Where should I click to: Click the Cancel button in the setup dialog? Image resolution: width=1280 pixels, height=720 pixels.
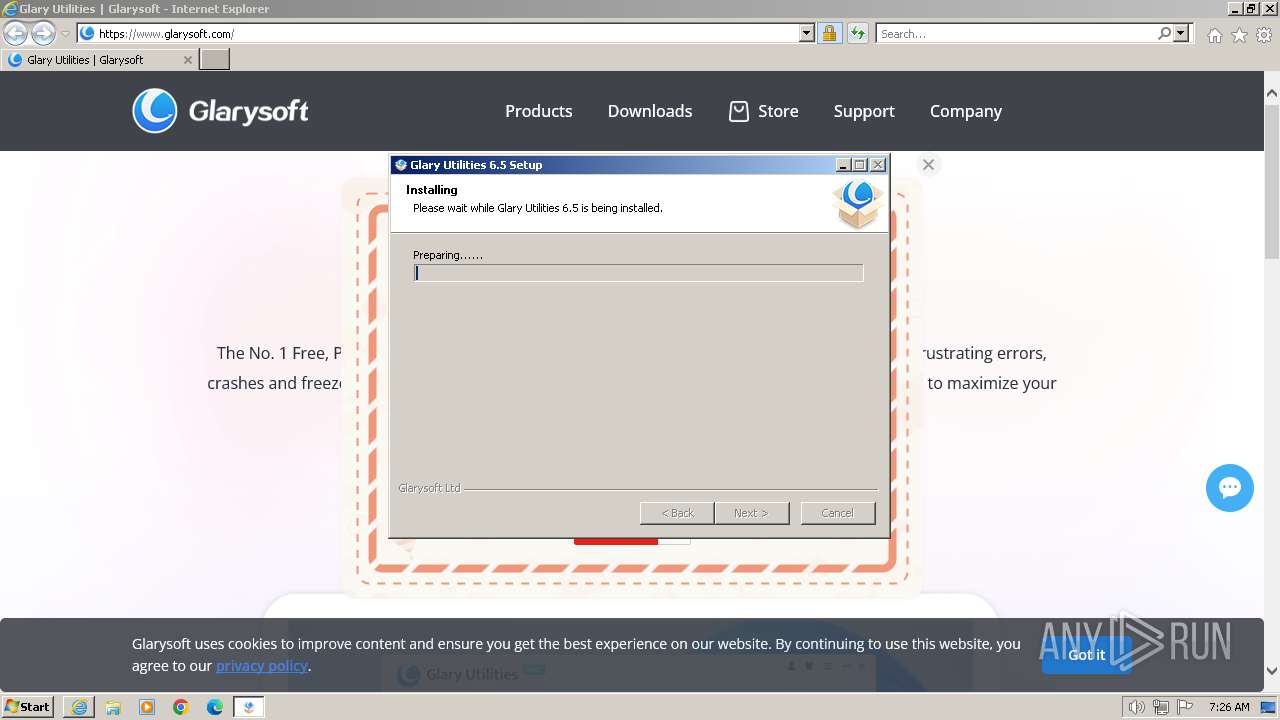837,513
